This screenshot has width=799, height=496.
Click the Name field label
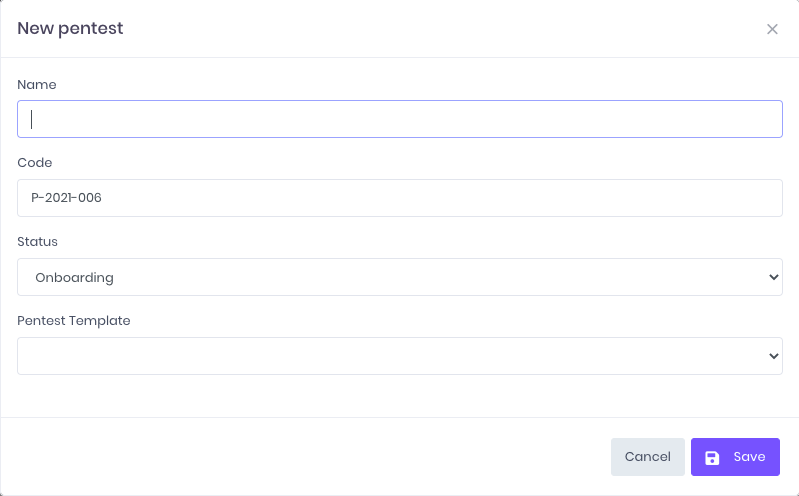pyautogui.click(x=37, y=84)
